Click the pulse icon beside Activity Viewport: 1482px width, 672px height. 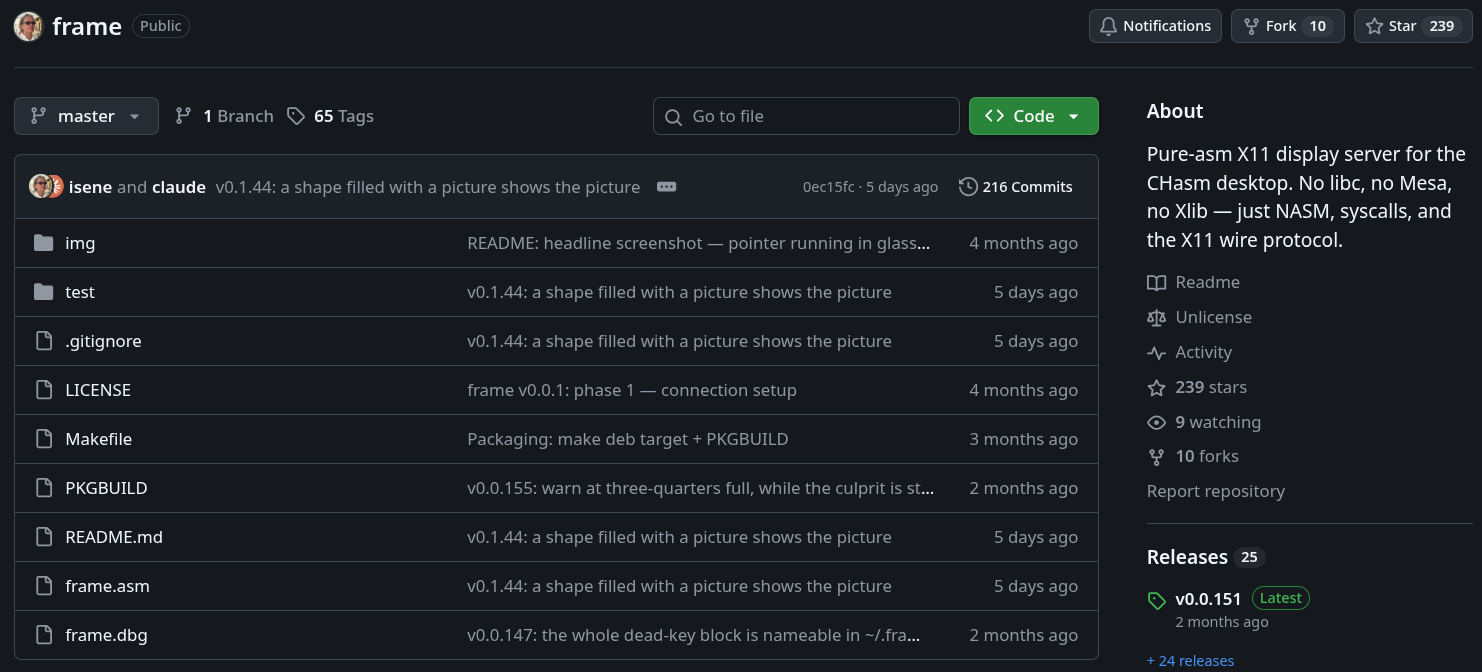[x=1157, y=352]
